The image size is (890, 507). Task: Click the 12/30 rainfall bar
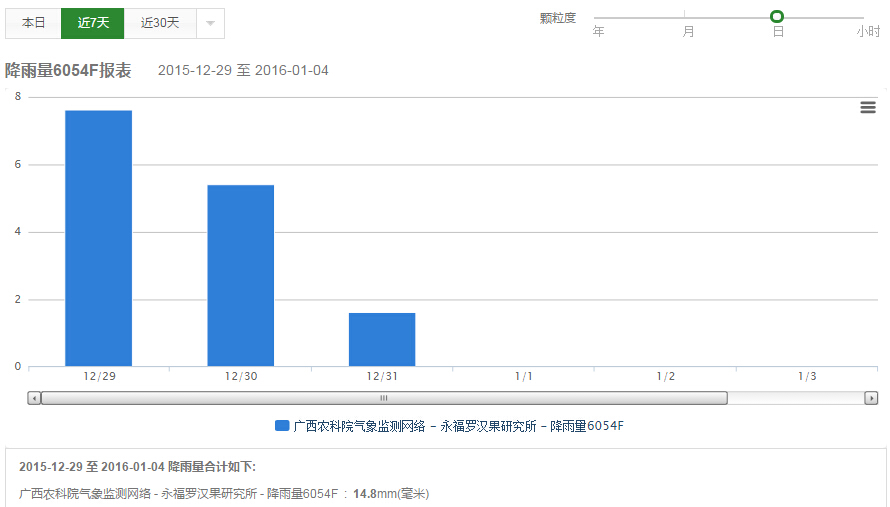tap(241, 275)
